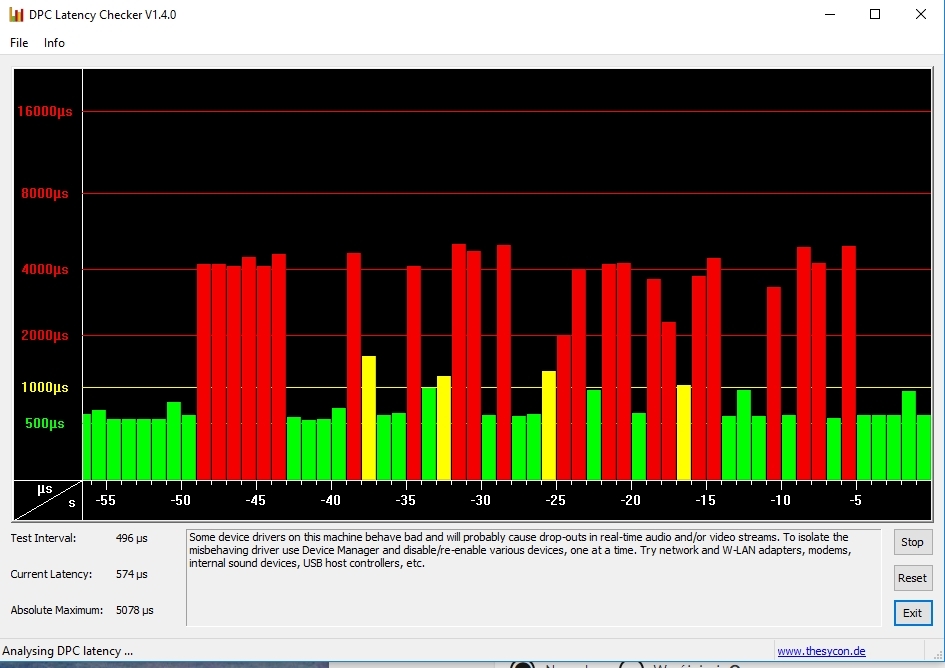
Task: Click the Reset button
Action: [912, 578]
